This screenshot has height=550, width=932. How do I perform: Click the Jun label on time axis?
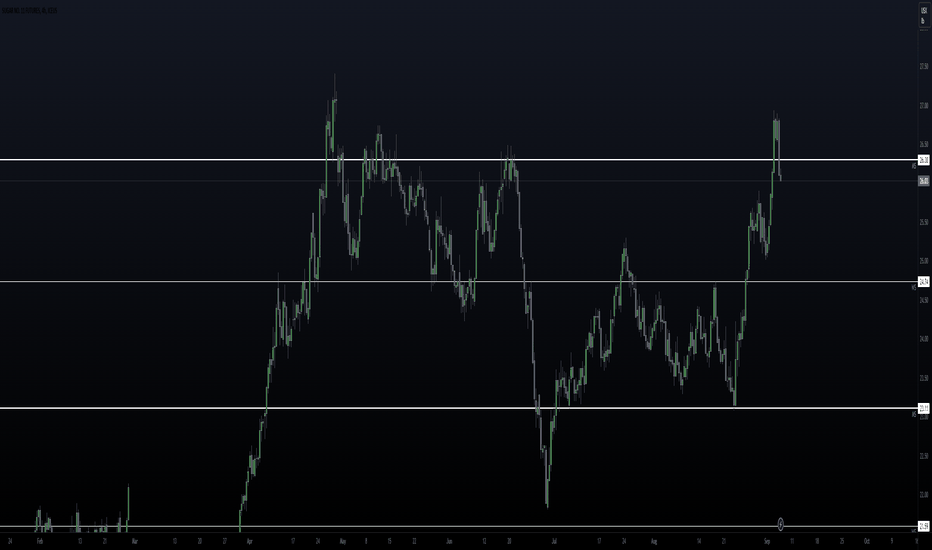[x=449, y=542]
